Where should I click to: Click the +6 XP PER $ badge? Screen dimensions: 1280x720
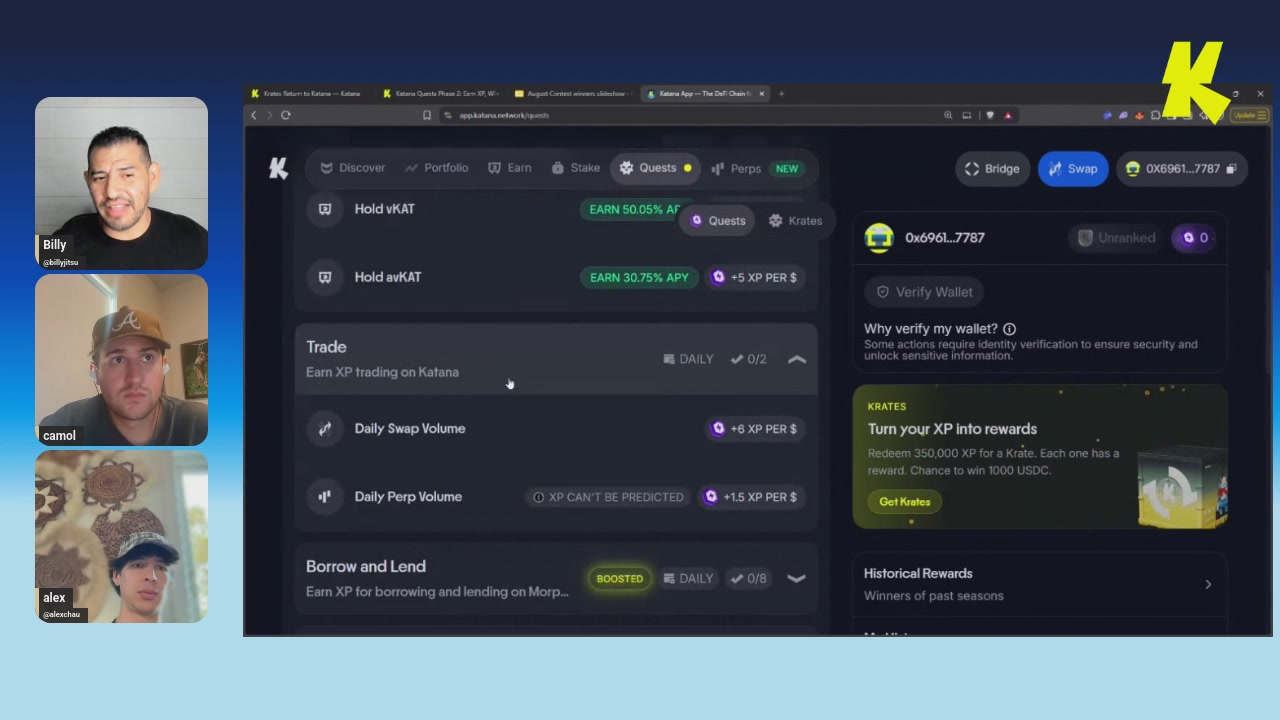(755, 428)
